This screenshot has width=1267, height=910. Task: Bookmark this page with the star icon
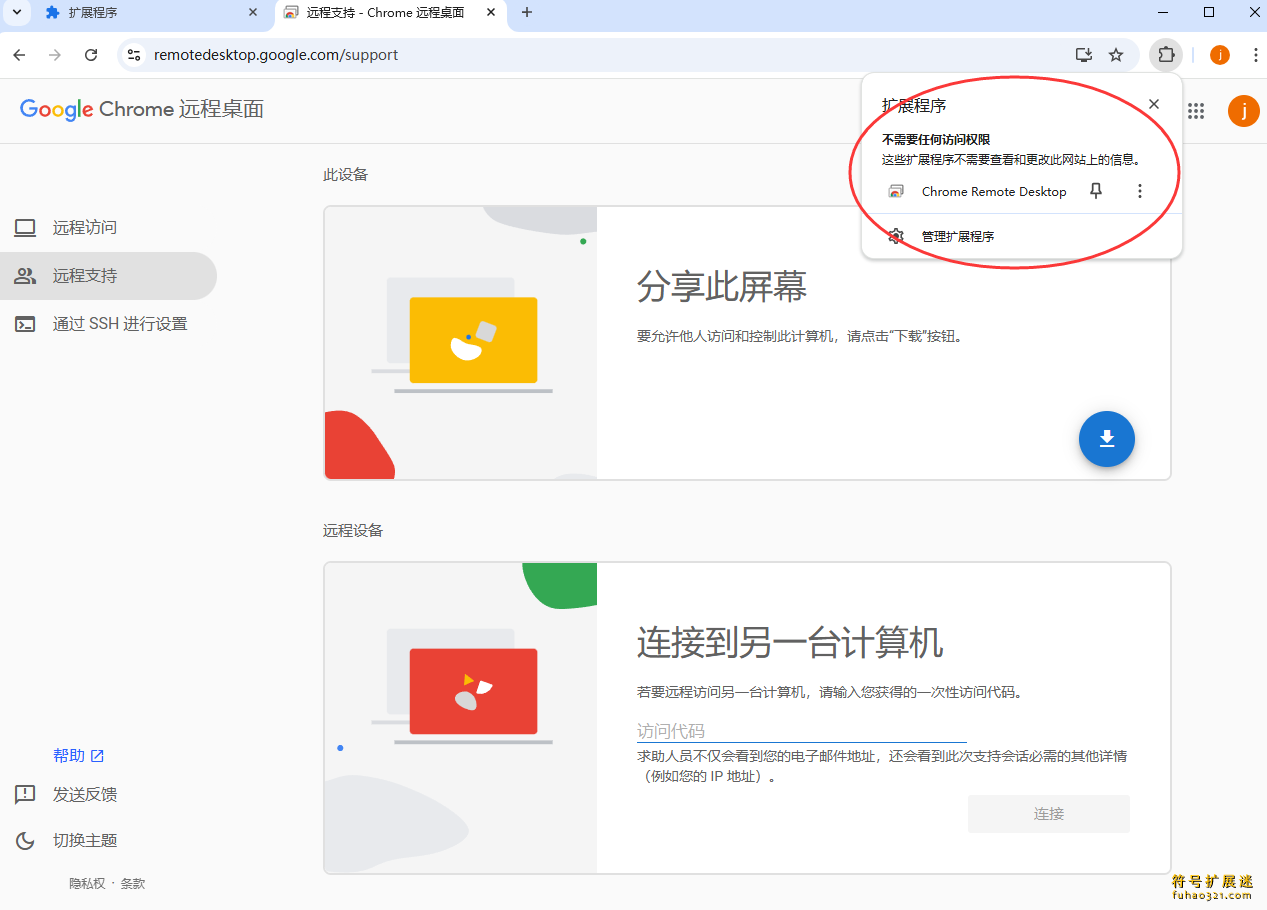point(1116,55)
